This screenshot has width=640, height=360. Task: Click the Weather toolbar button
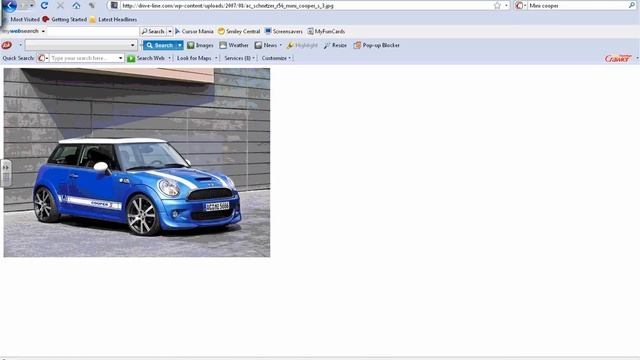(x=234, y=45)
